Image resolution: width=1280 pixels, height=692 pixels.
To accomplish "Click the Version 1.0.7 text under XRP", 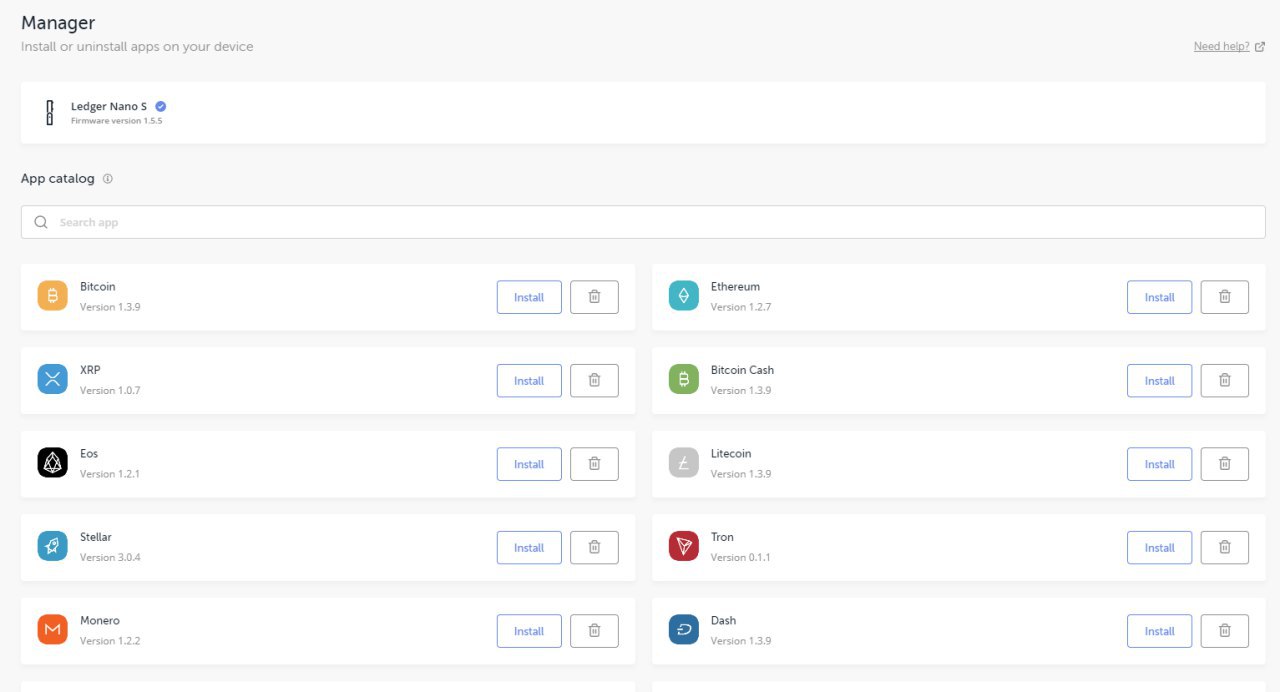I will [110, 390].
